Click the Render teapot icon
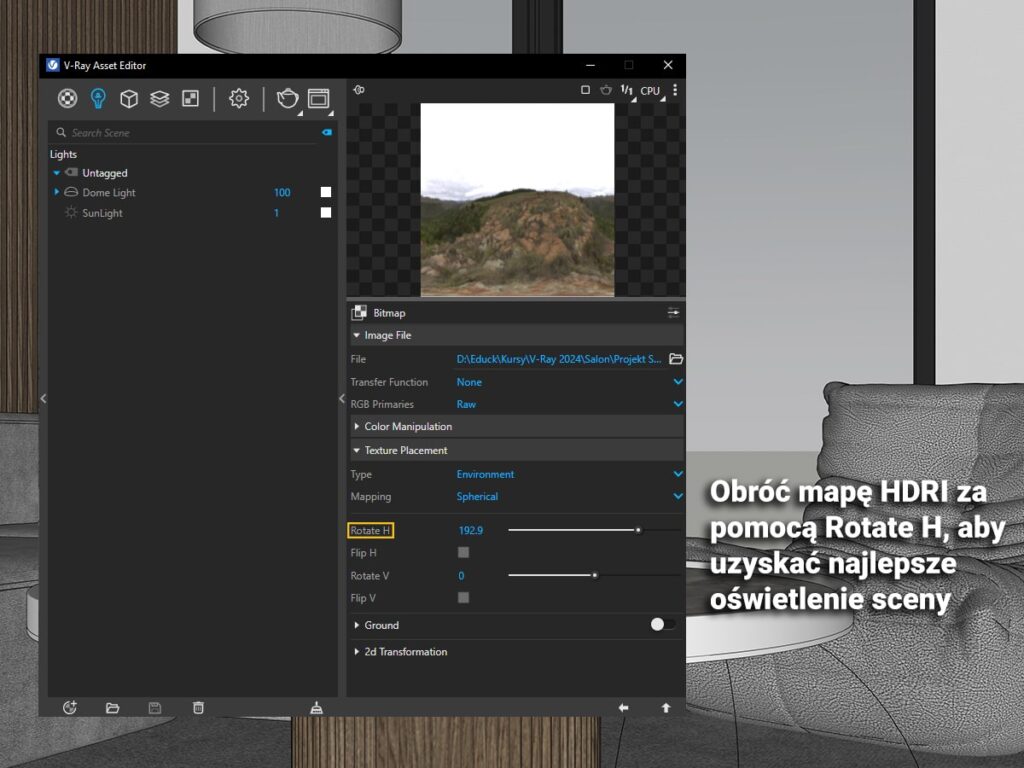1024x768 pixels. (287, 98)
